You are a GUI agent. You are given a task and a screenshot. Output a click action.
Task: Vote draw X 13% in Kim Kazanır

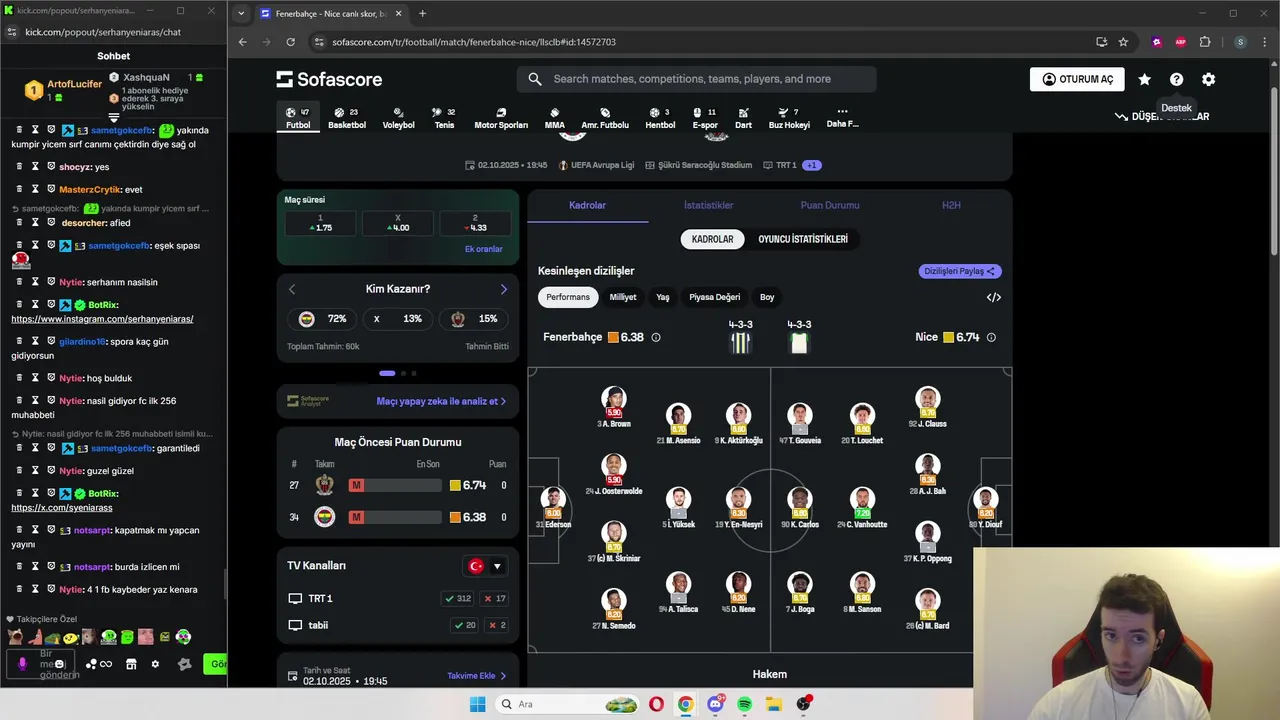click(x=398, y=319)
